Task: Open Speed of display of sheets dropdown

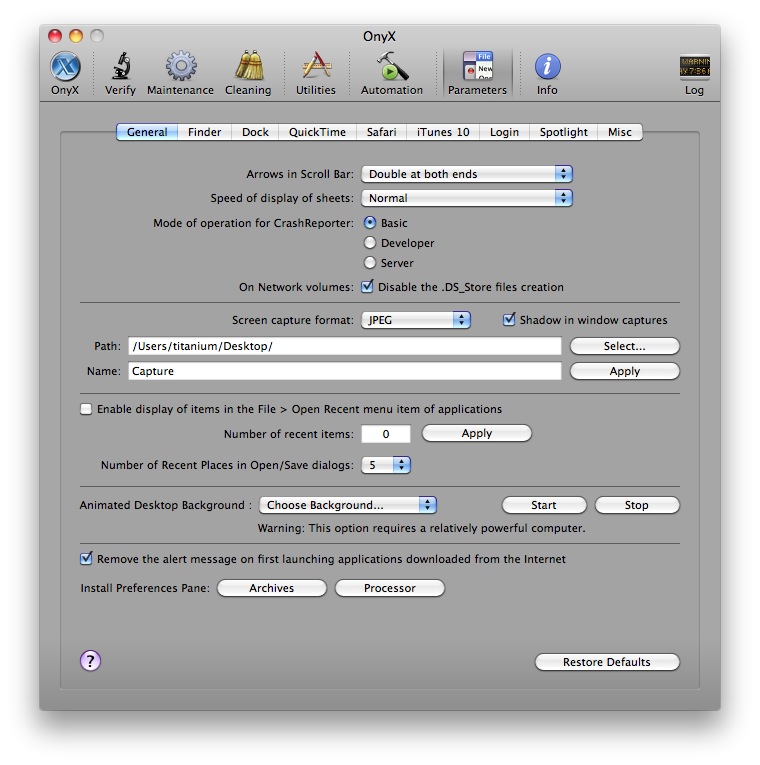Action: (x=467, y=198)
